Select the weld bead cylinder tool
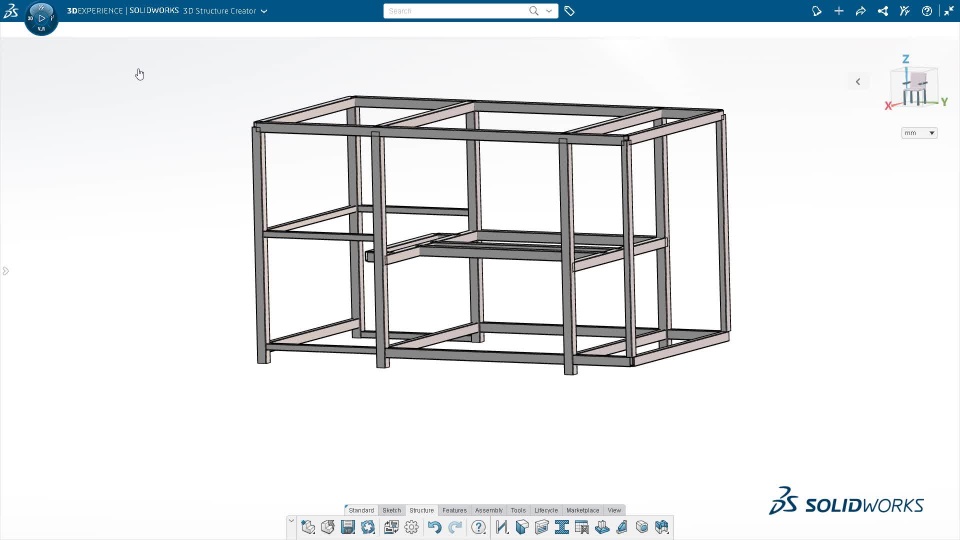 (x=642, y=527)
